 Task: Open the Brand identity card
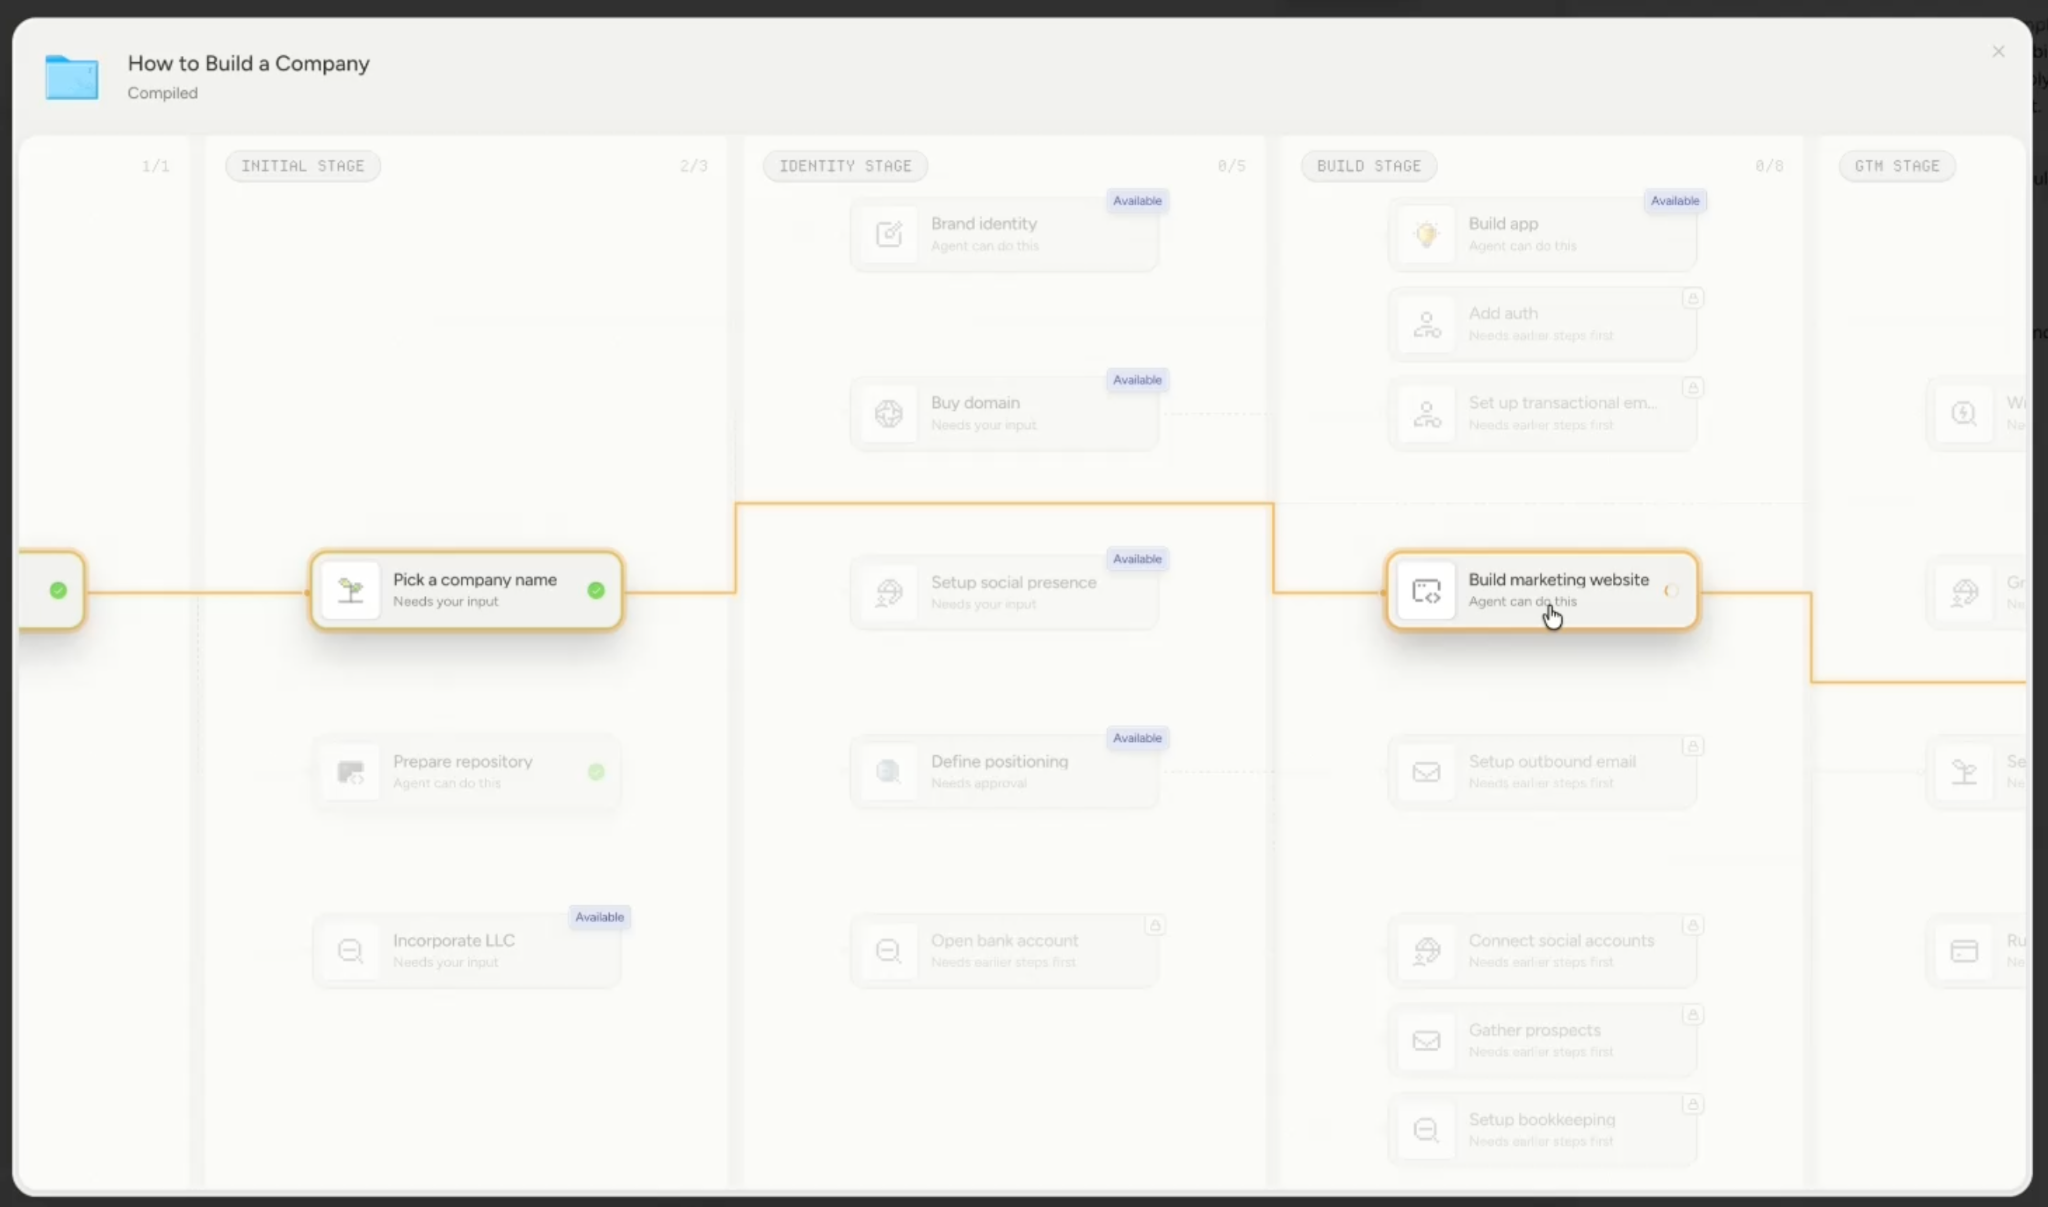coord(1004,234)
